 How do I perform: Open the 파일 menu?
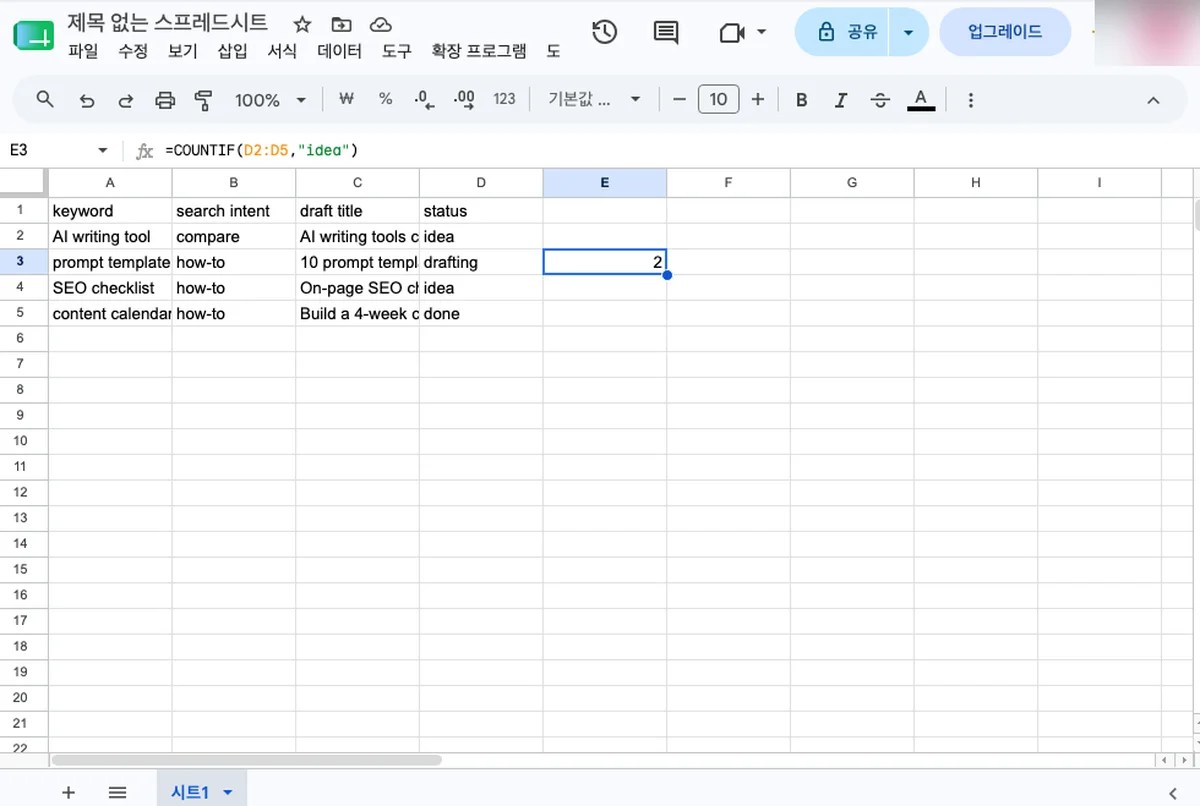tap(83, 51)
